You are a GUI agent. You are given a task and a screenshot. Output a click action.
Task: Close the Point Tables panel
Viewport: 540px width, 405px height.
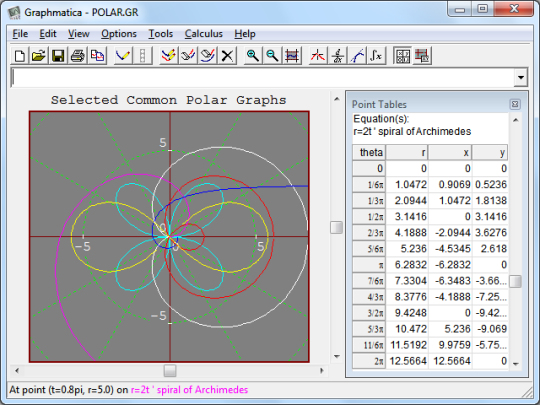pos(515,104)
